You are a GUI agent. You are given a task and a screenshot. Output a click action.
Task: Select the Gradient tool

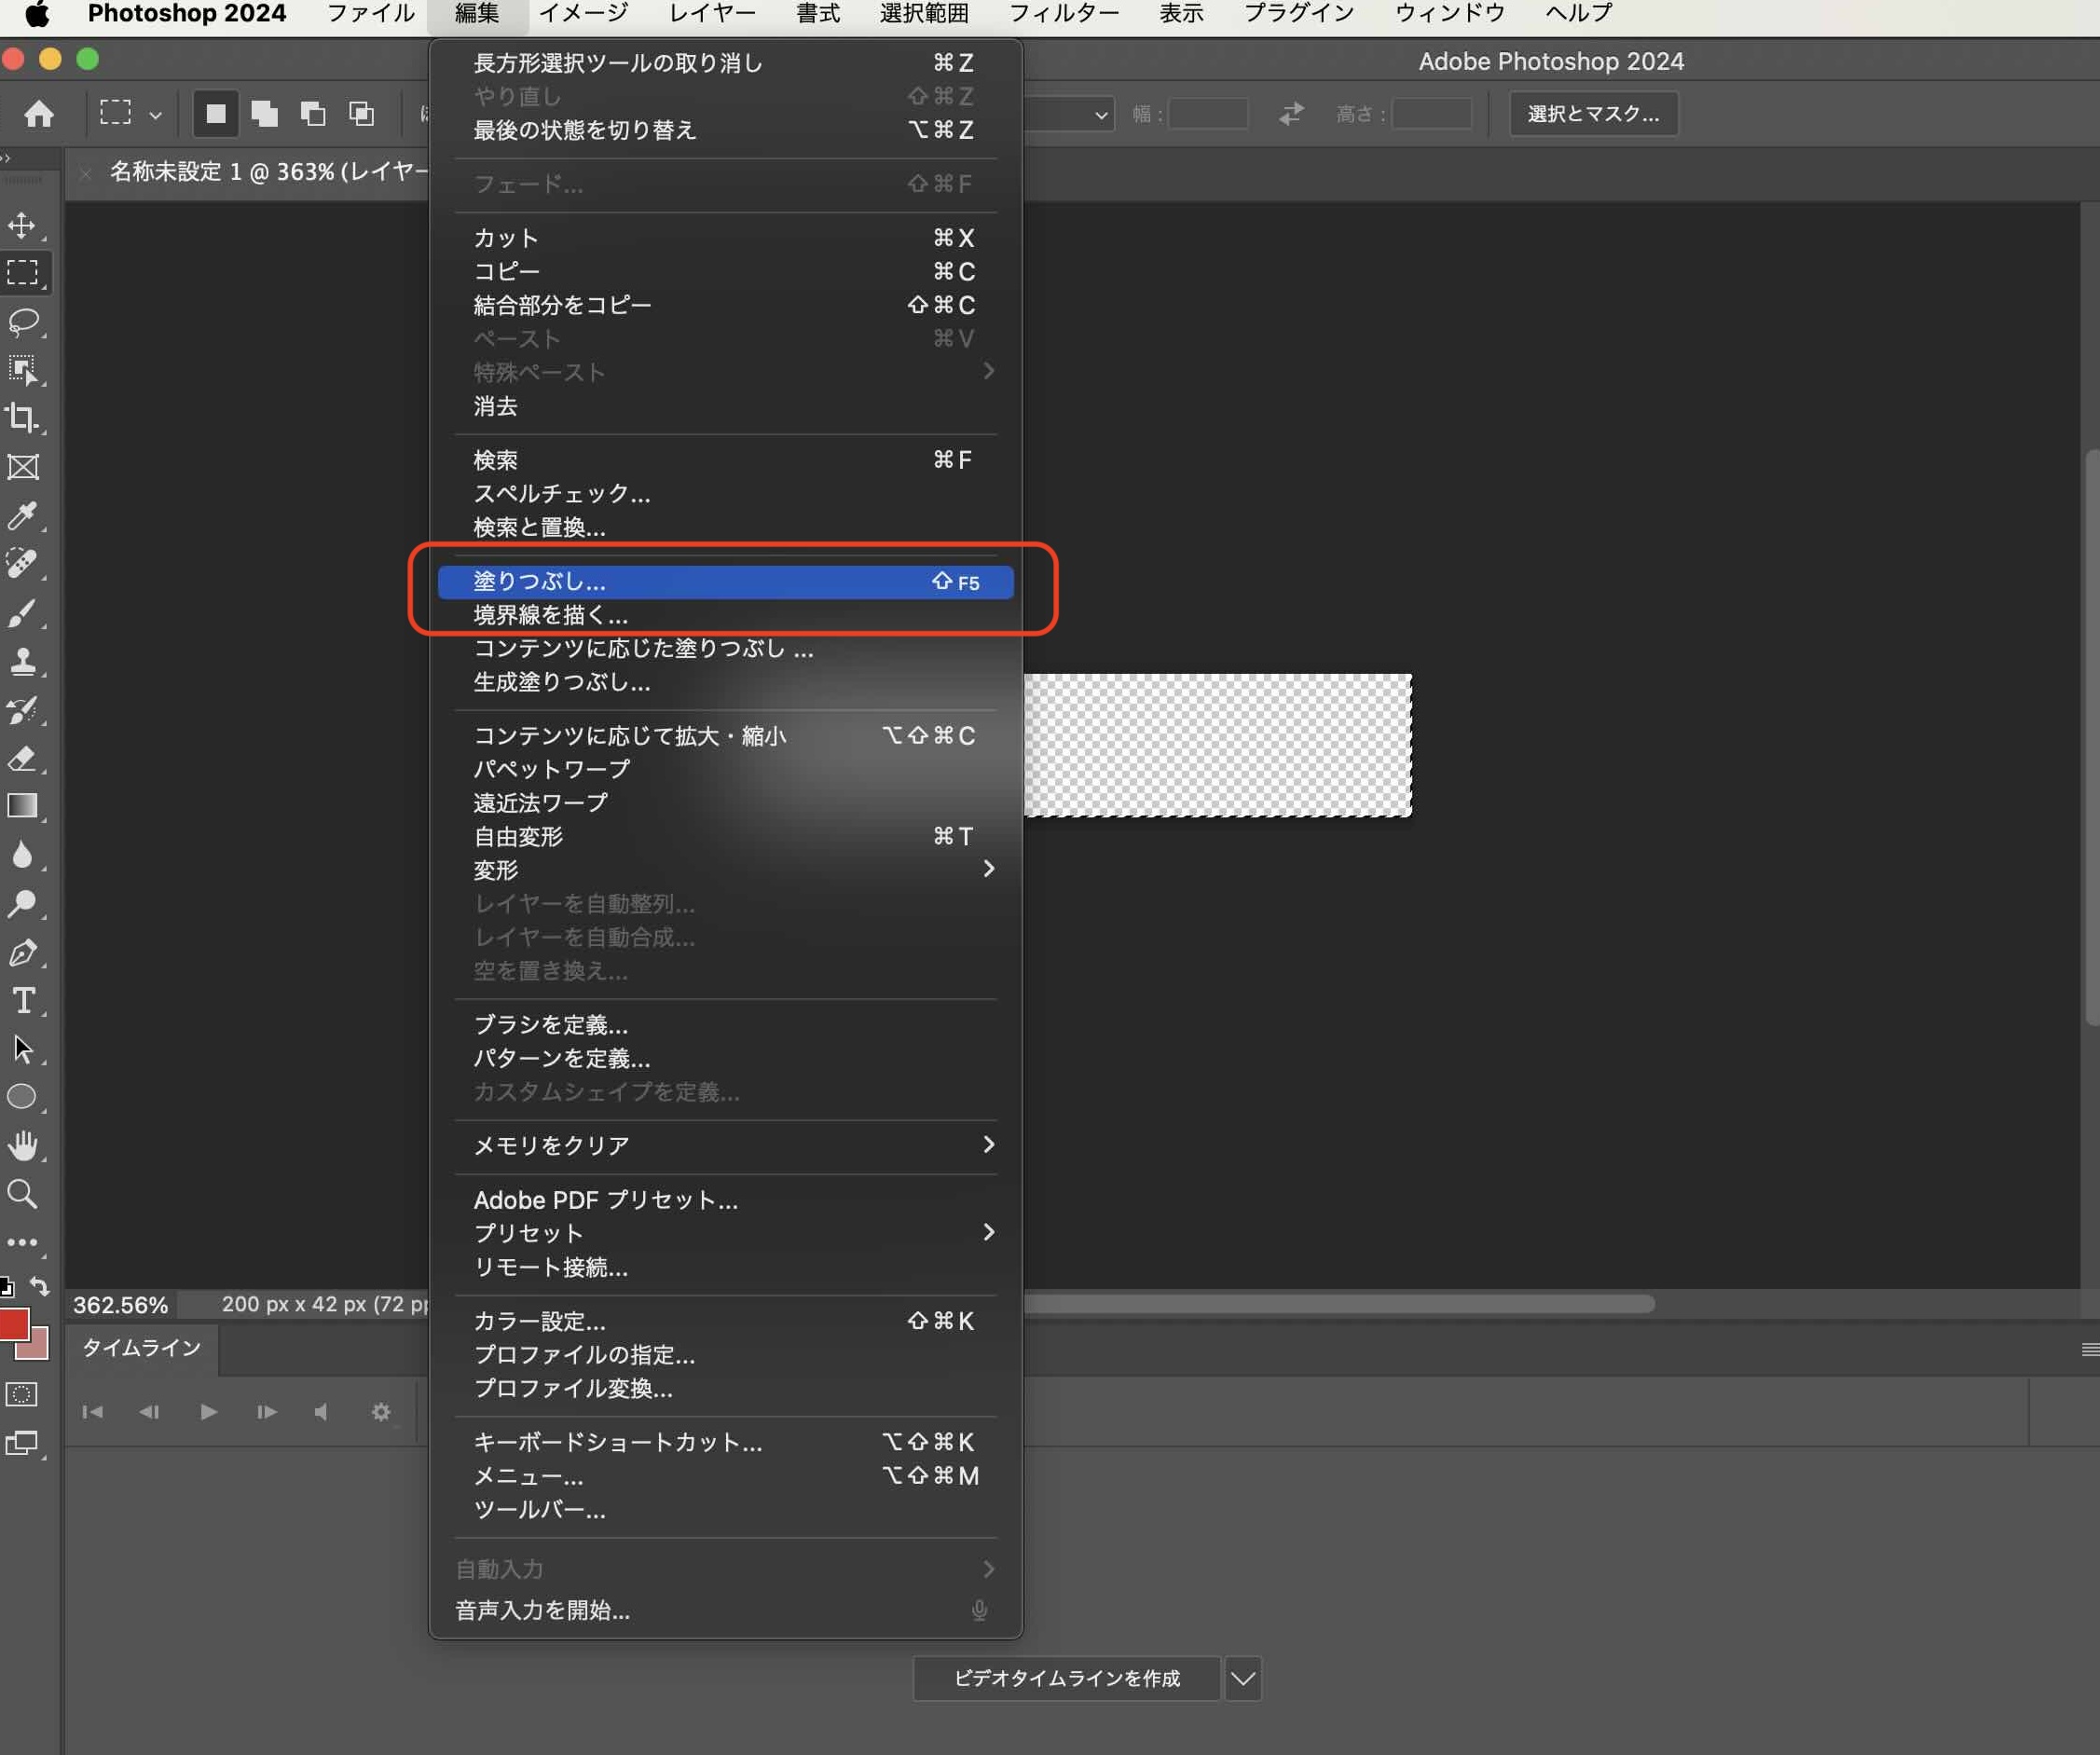pyautogui.click(x=23, y=806)
